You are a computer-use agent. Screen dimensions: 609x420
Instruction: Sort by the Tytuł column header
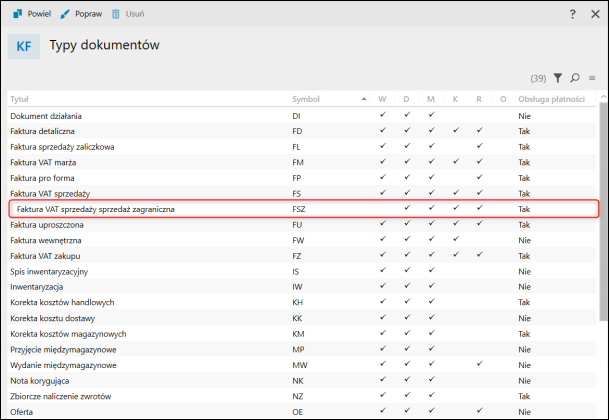pos(19,99)
